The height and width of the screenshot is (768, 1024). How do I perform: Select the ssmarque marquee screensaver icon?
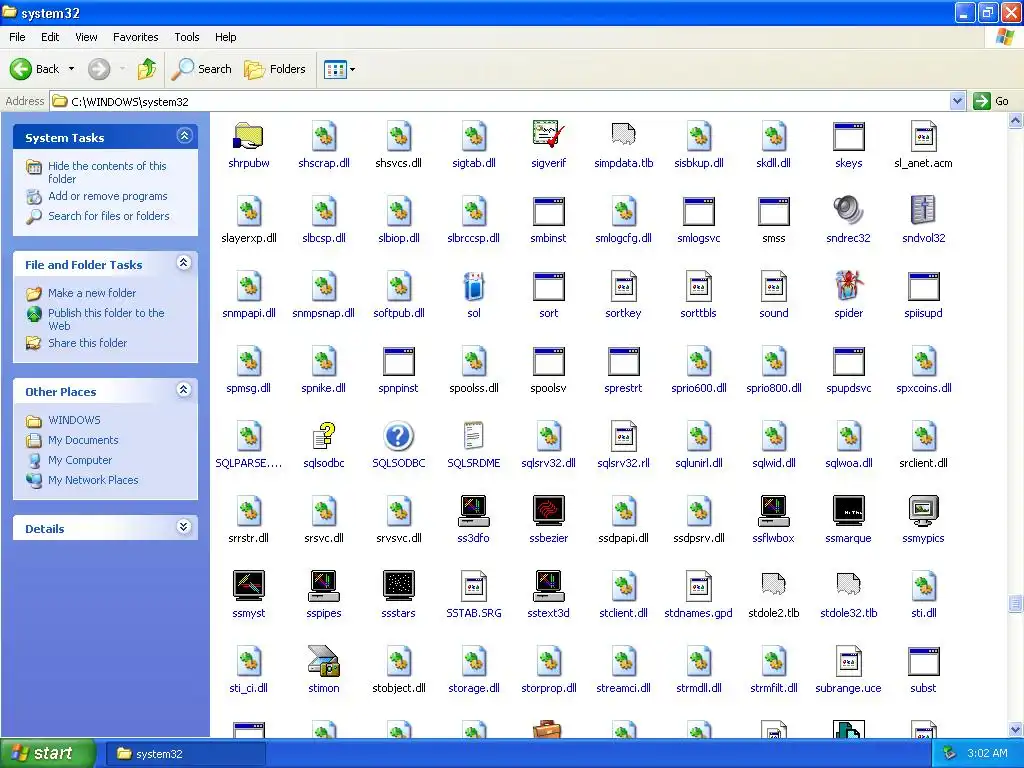tap(848, 511)
